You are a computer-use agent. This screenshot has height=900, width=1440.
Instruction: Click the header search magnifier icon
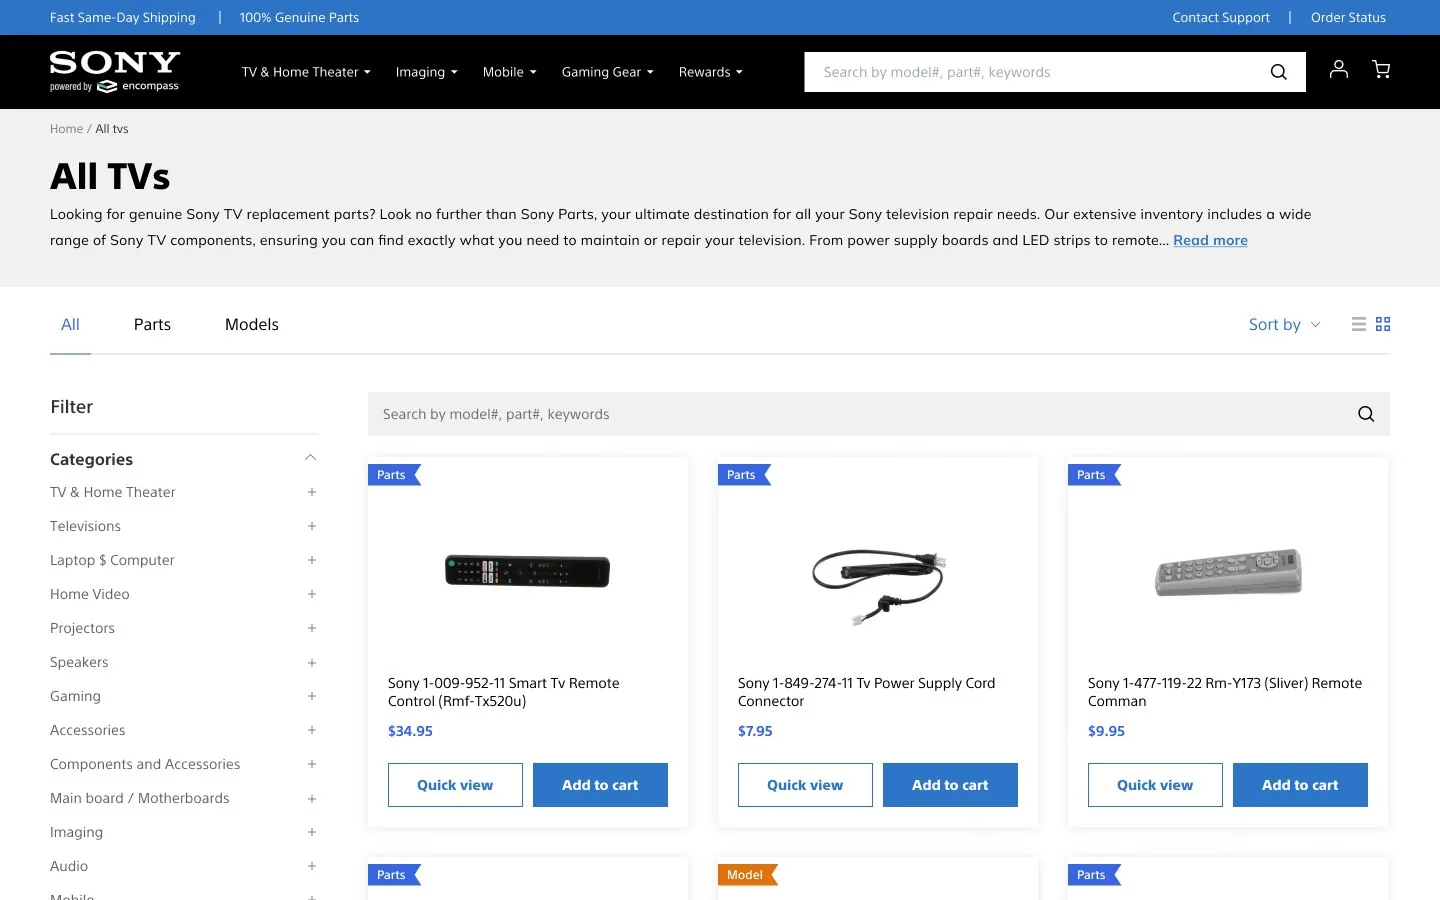[1278, 72]
